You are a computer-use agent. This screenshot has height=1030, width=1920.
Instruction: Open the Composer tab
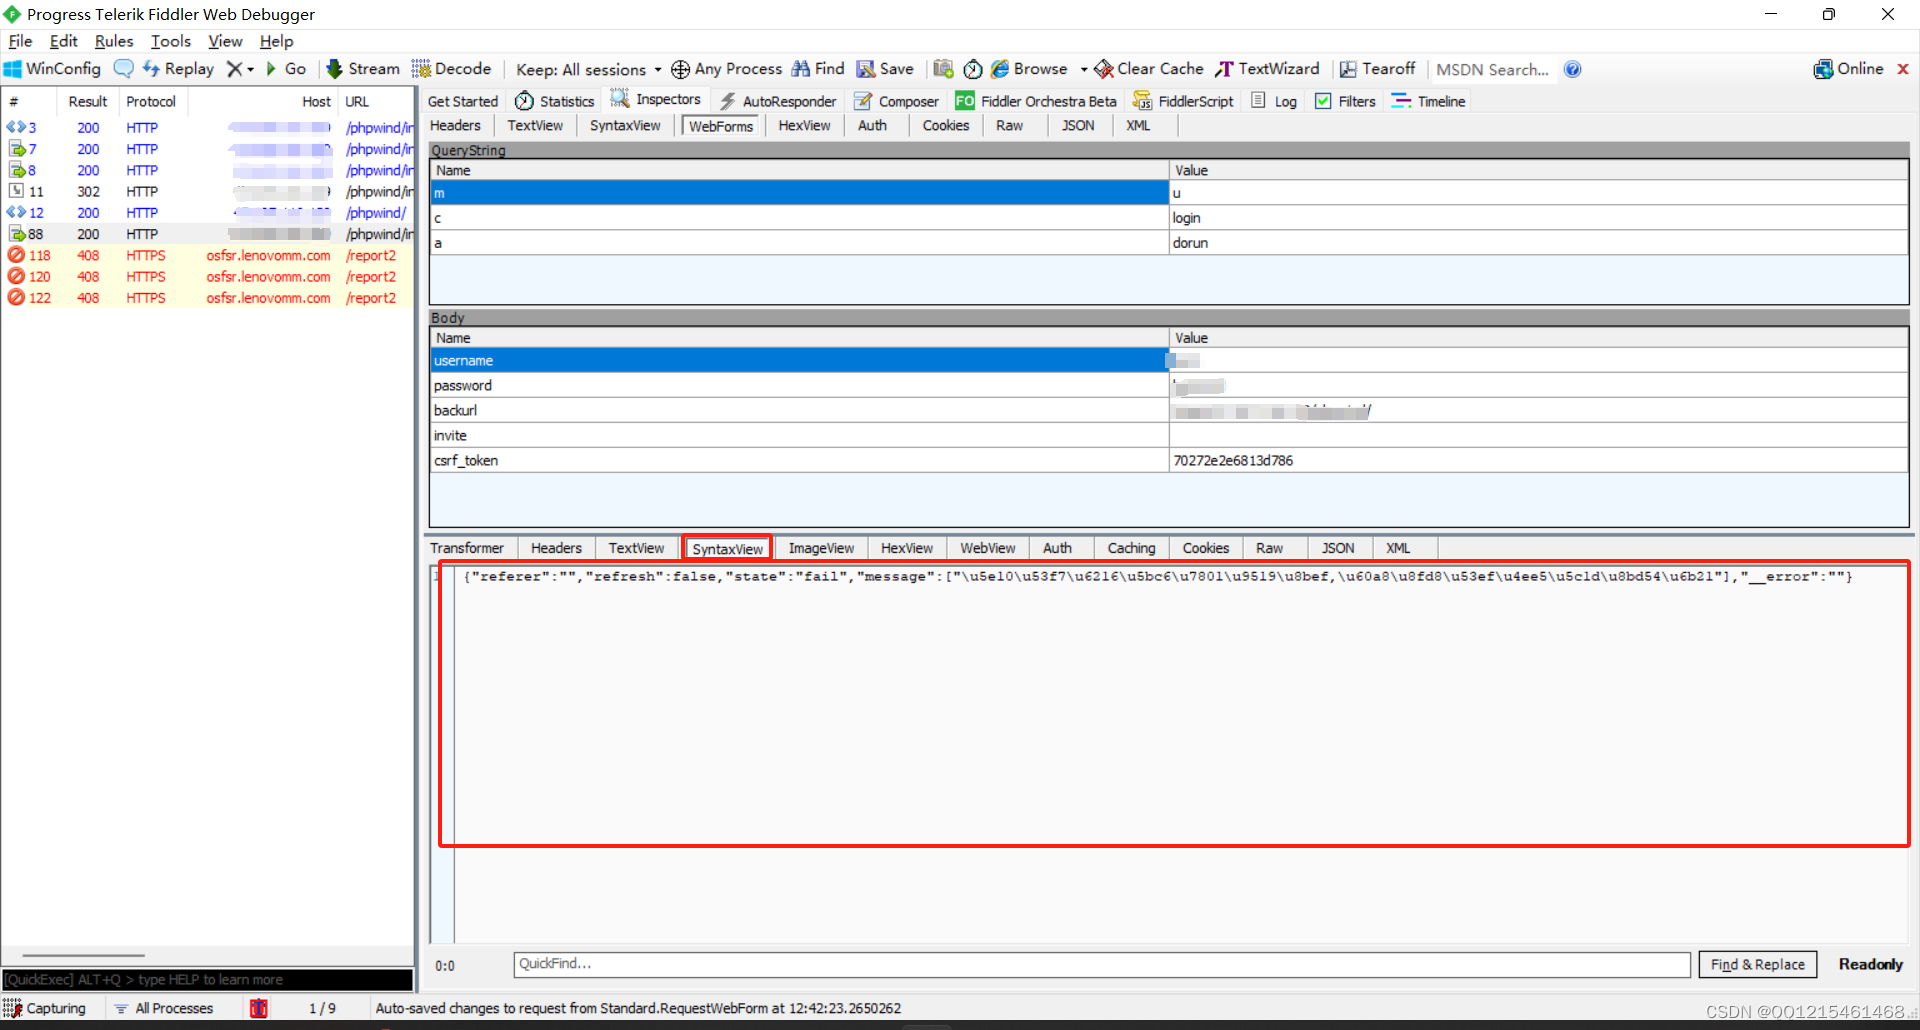coord(897,101)
